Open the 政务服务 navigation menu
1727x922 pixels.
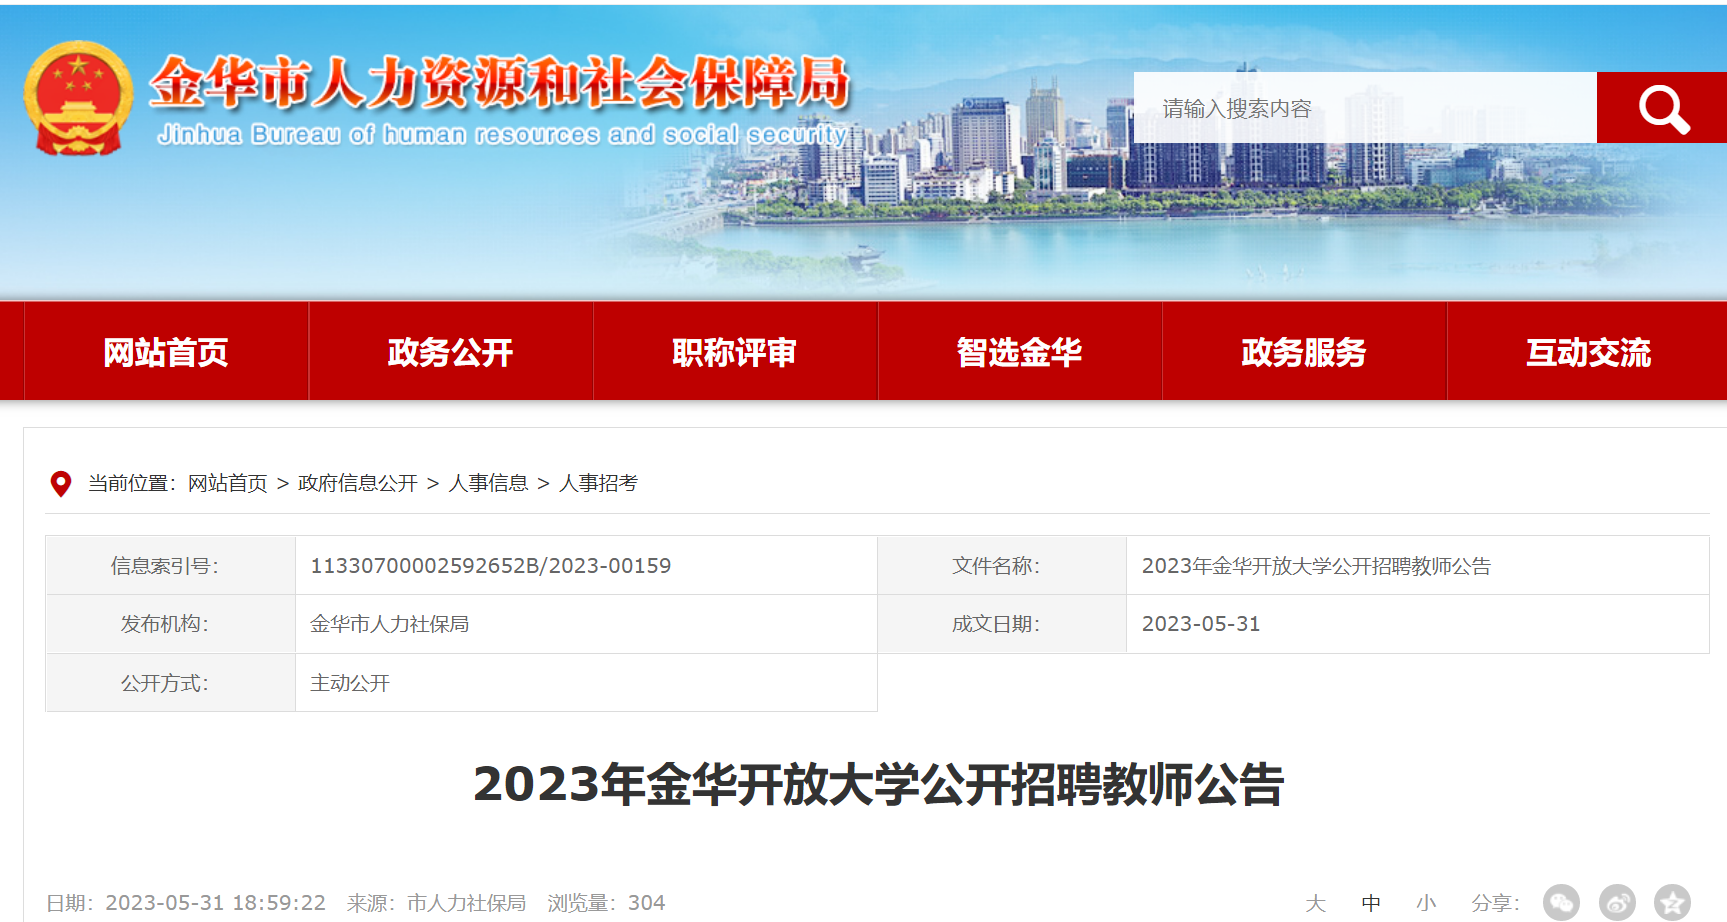[1304, 352]
